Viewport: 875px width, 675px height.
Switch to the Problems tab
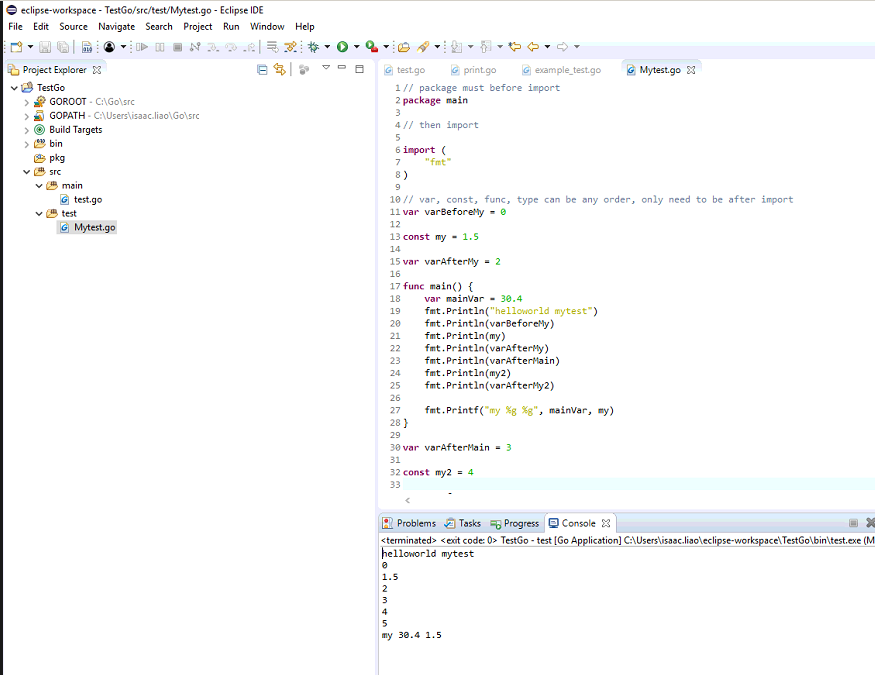tap(415, 523)
